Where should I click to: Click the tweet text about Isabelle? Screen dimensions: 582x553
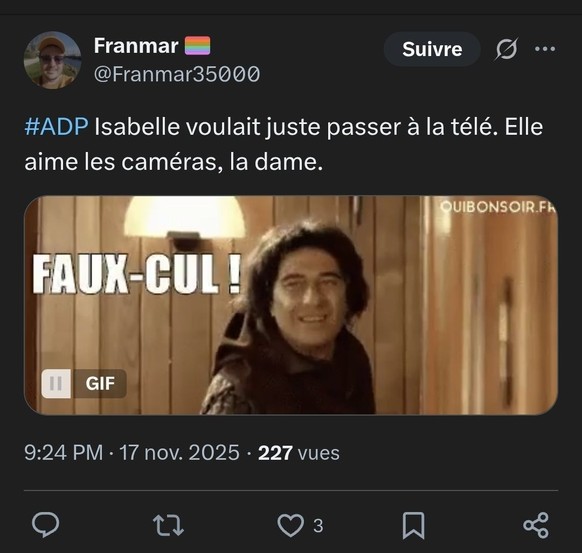[284, 144]
